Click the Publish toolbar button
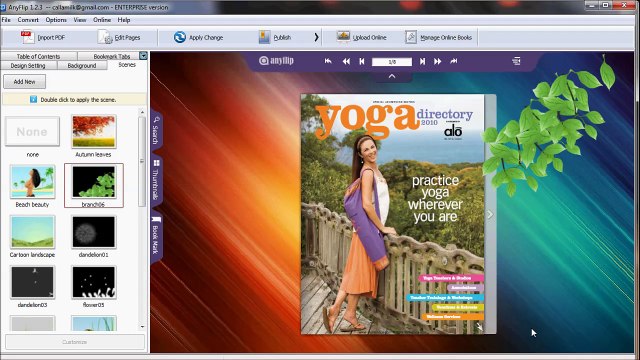 [275, 38]
